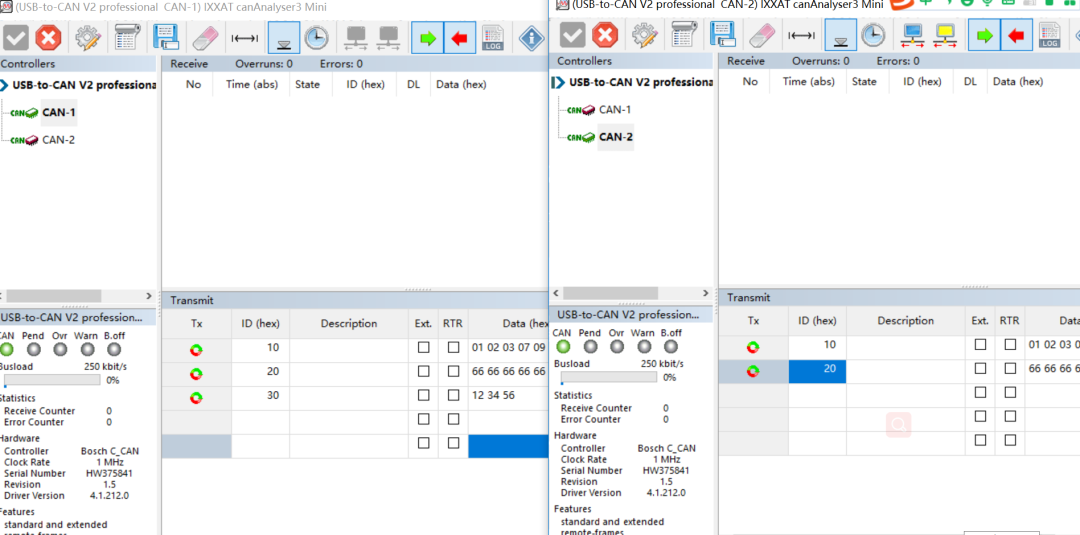Click the double-arrow width icon in CAN-1 toolbar
The width and height of the screenshot is (1080, 535).
[245, 38]
